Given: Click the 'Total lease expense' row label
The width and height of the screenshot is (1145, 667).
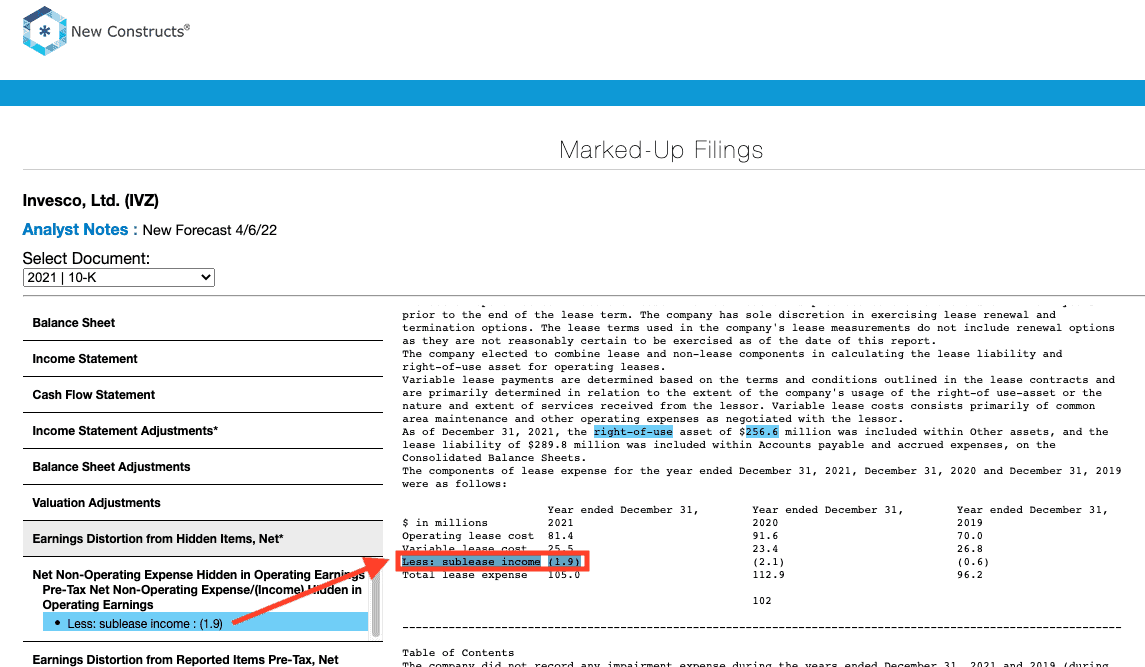Looking at the screenshot, I should pos(464,575).
